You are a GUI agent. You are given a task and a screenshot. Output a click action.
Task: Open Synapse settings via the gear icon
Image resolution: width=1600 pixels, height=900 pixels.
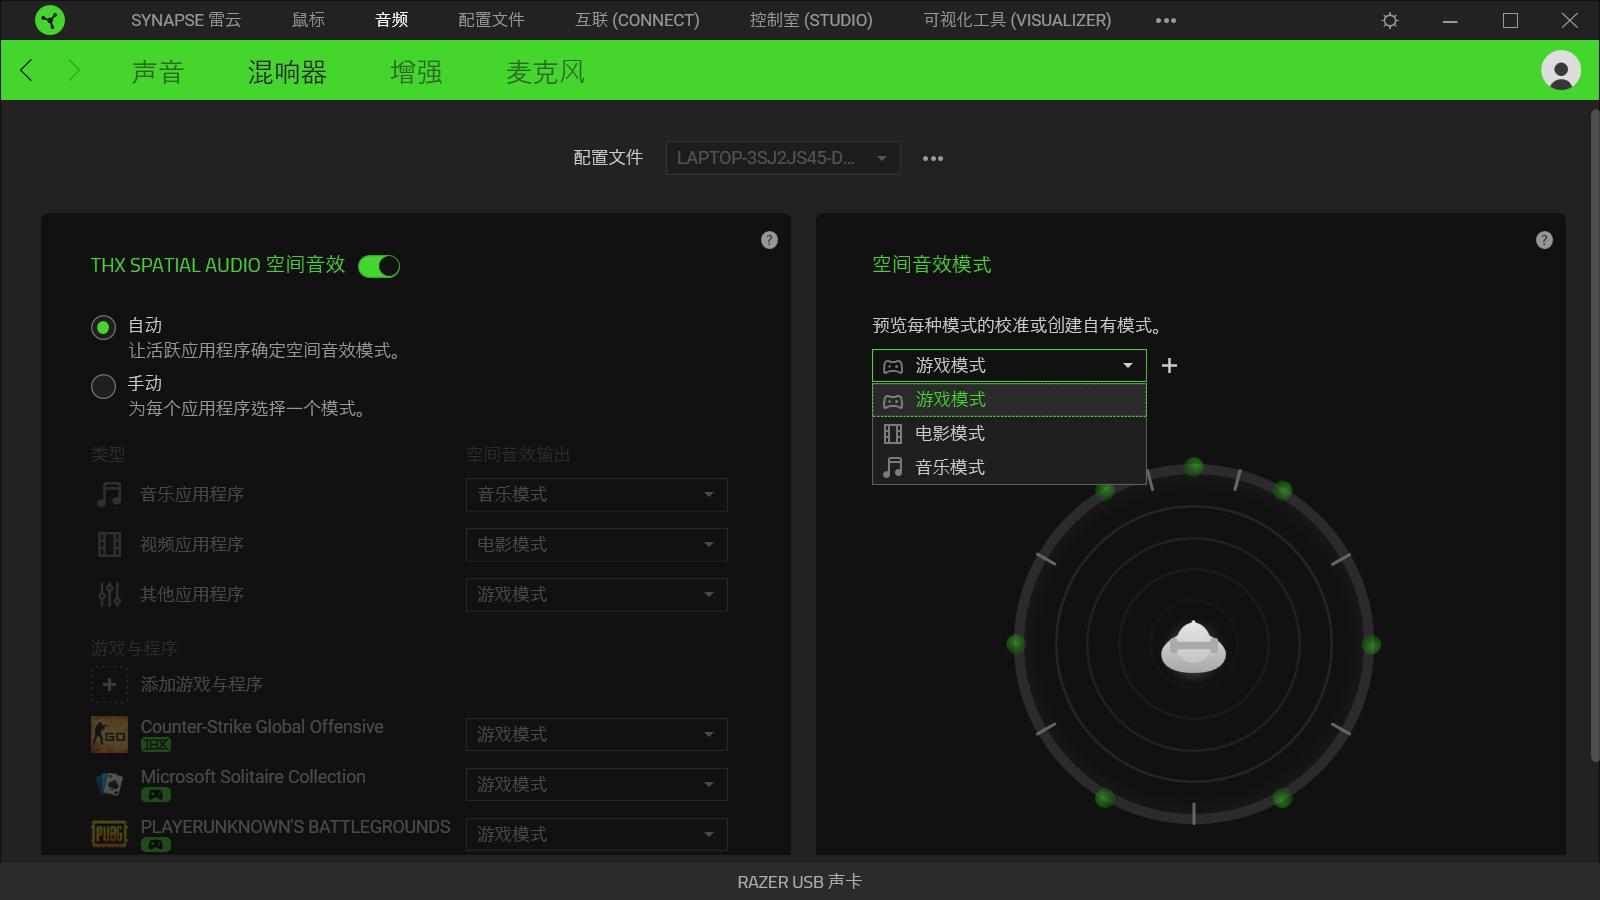(1390, 20)
